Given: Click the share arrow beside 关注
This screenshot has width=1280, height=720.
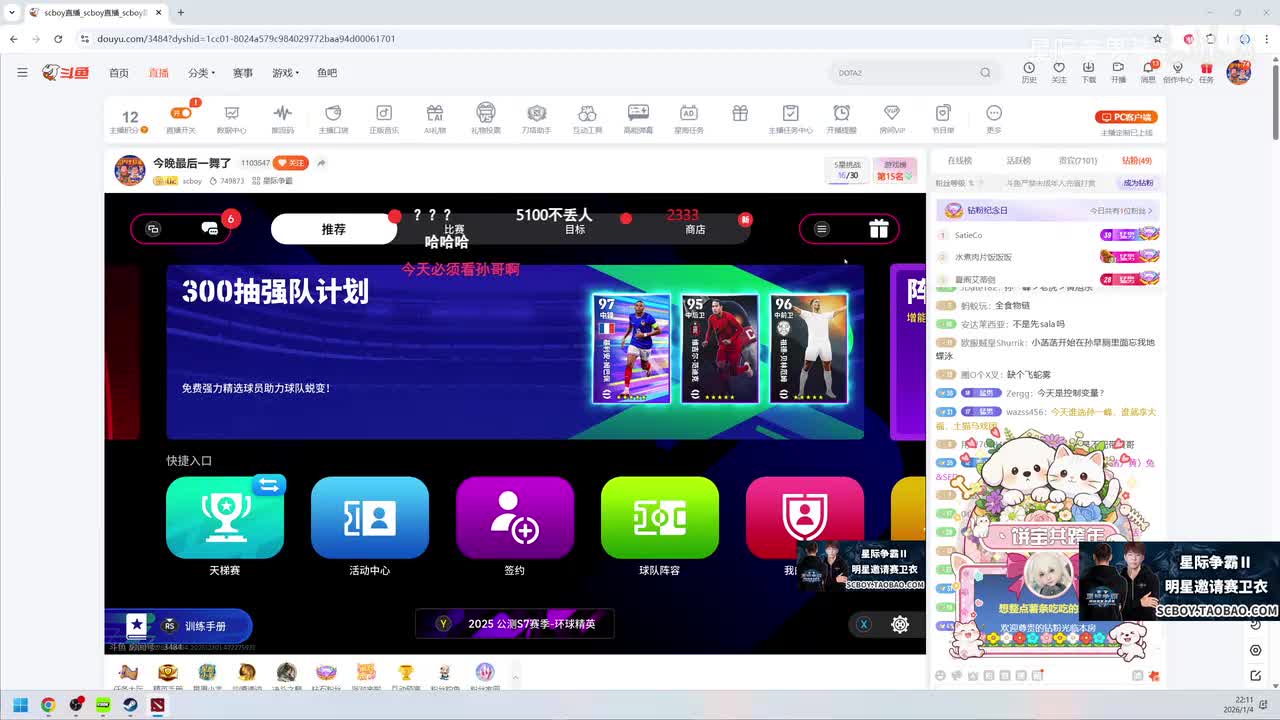Looking at the screenshot, I should tap(321, 163).
